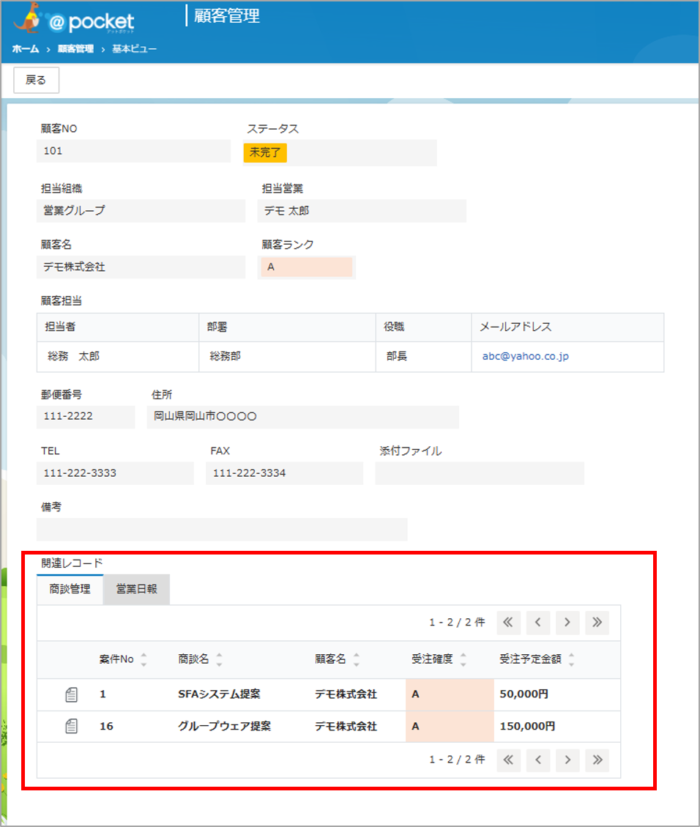
Task: Click the 郵便番号 field 111-2222
Action: click(85, 417)
